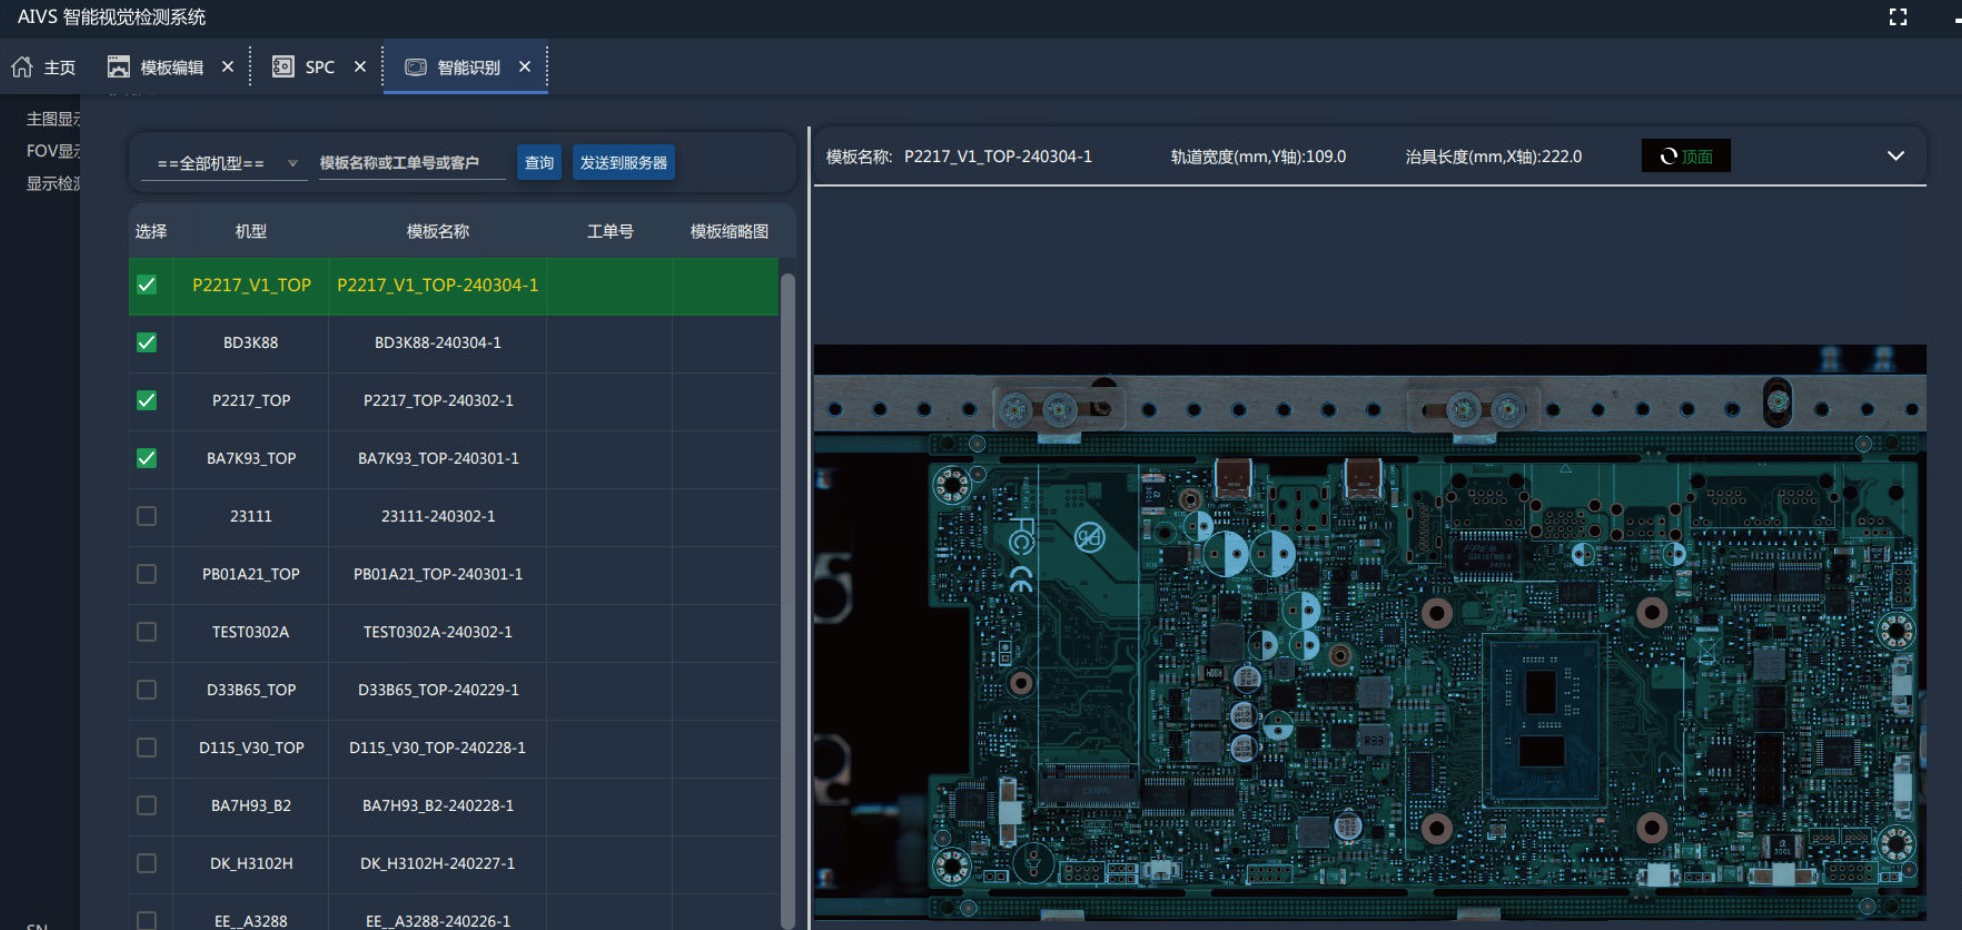Screen dimensions: 1962x930
Task: Uncheck the BD3K88 row checkbox
Action: pos(147,343)
